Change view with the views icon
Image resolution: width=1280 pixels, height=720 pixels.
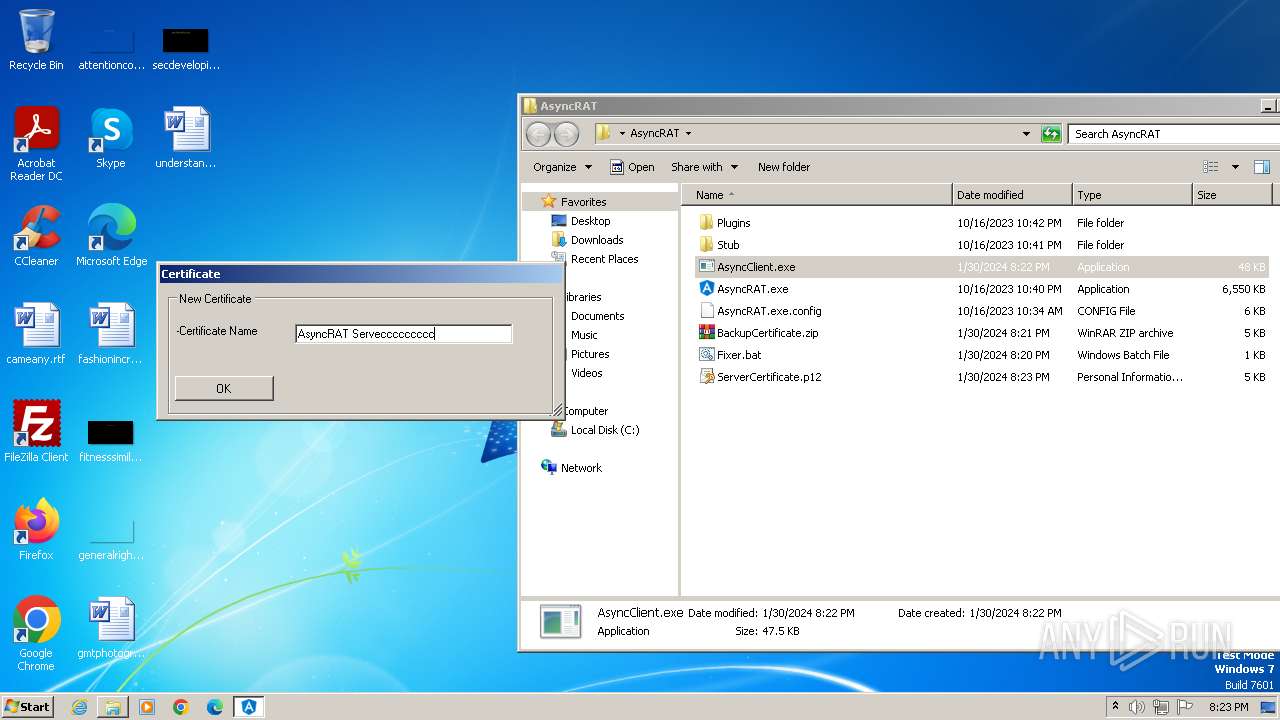[x=1211, y=167]
